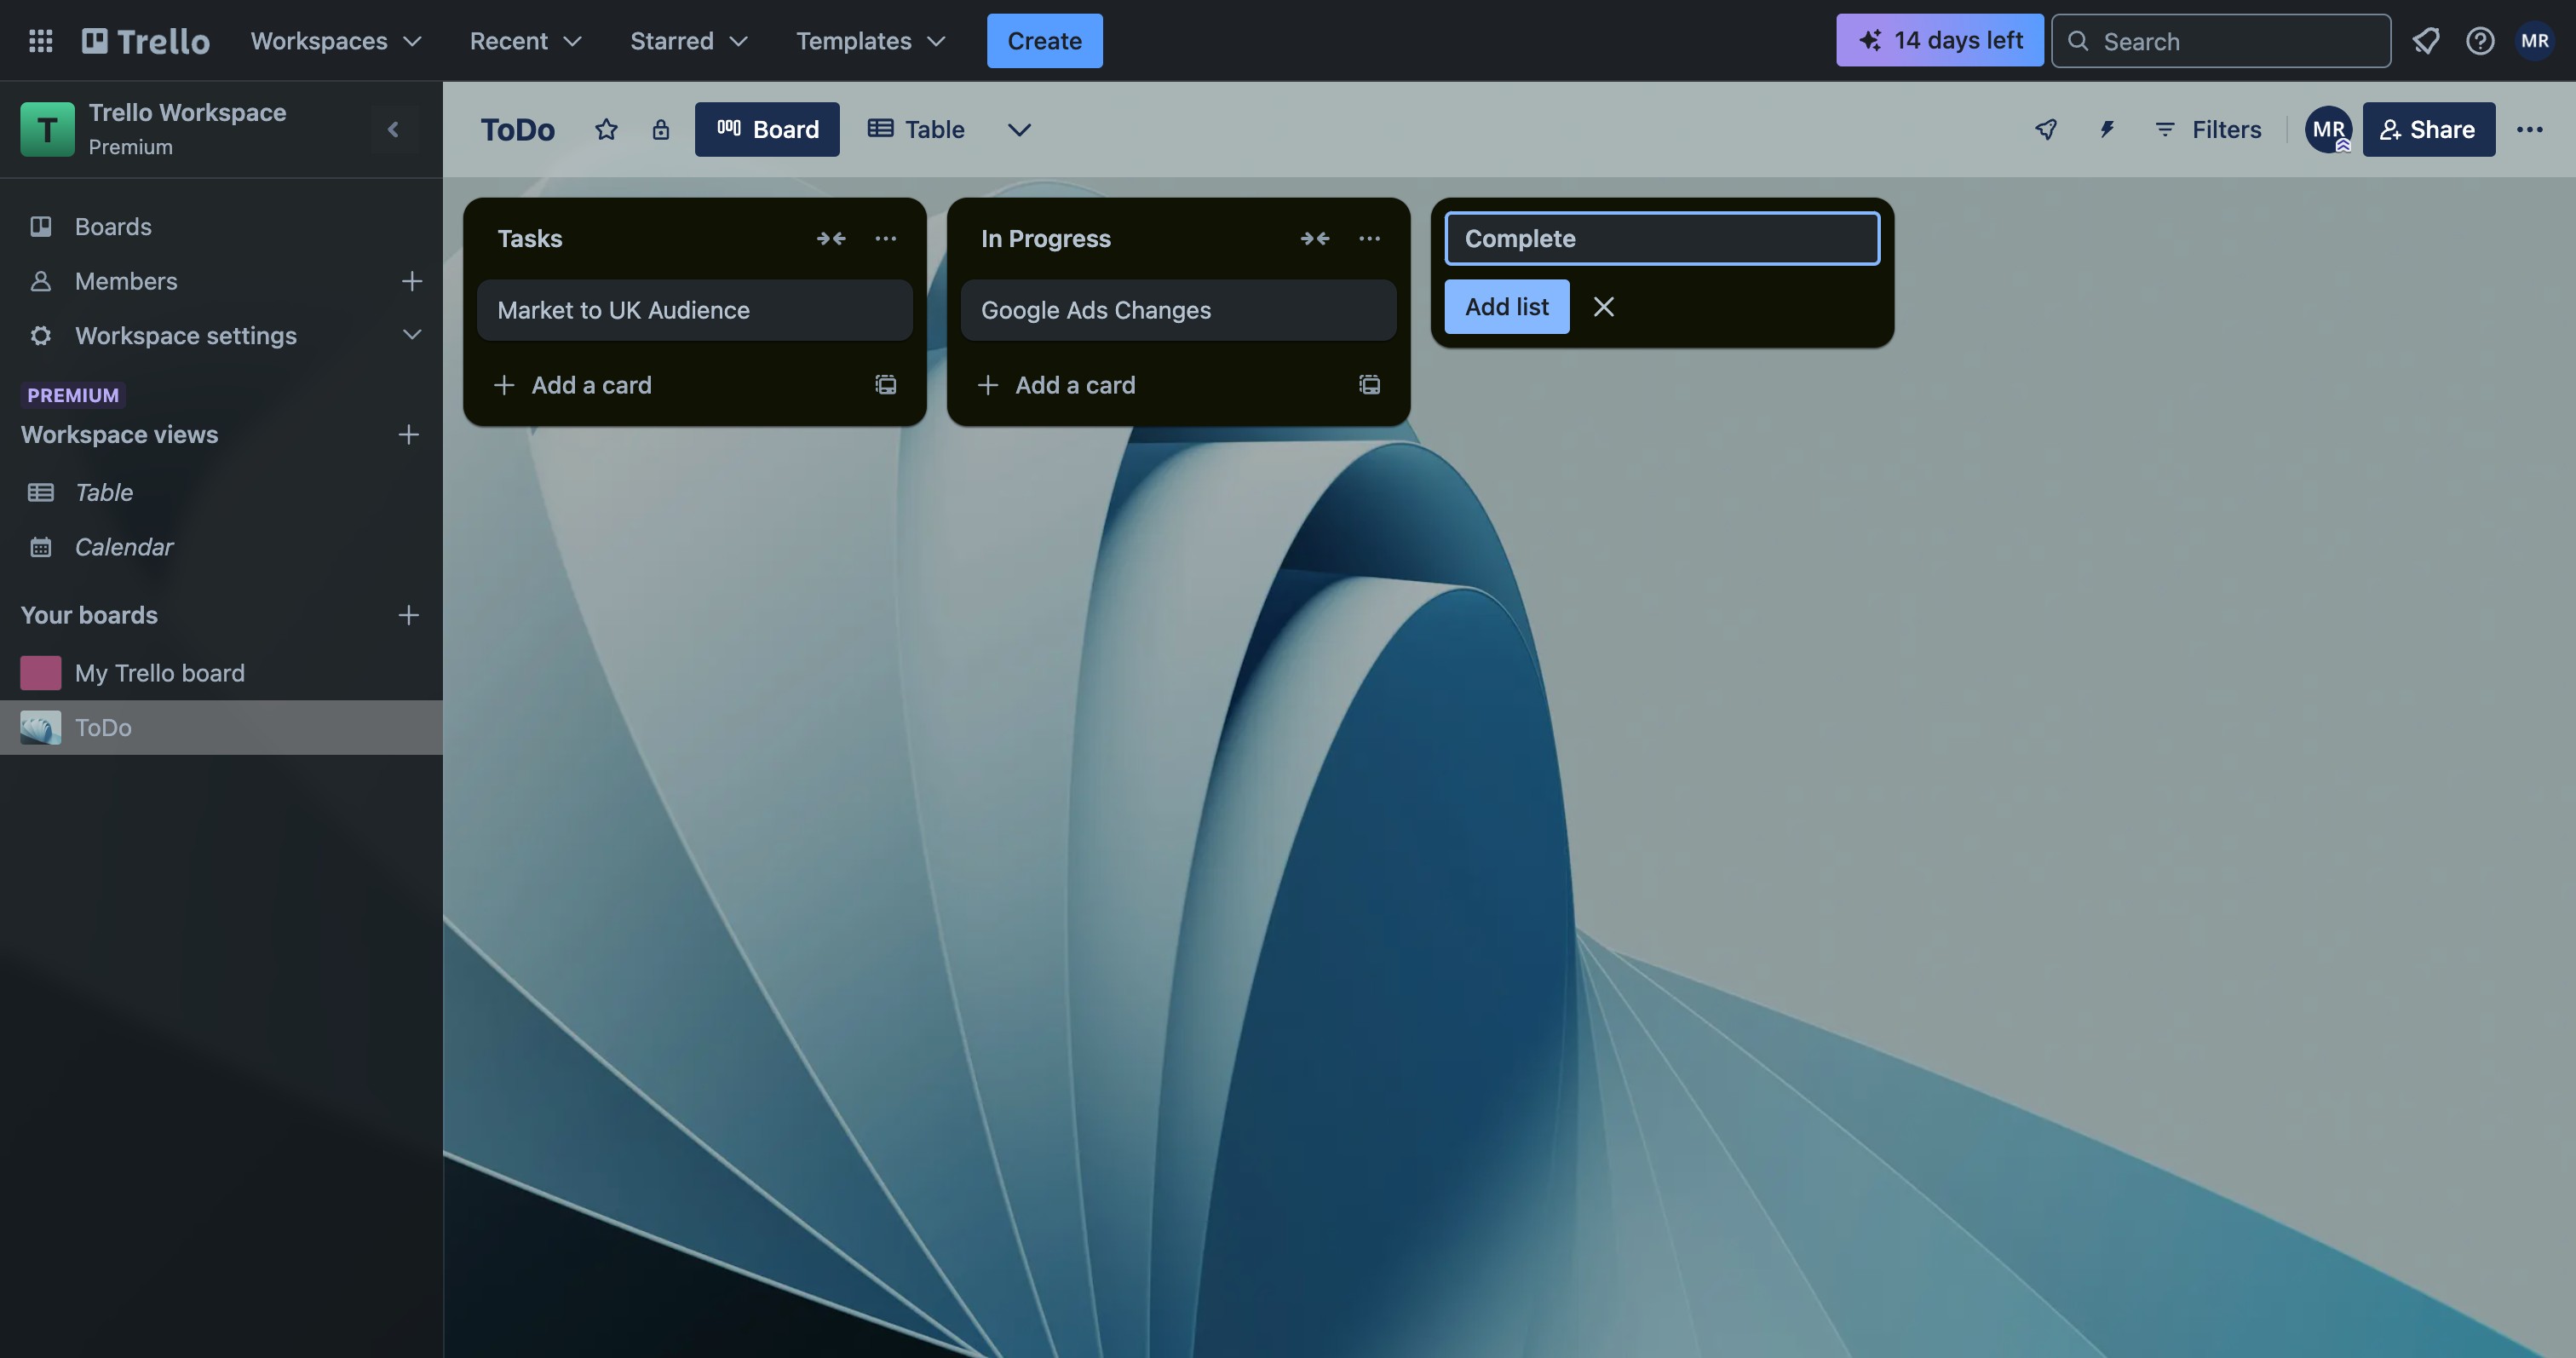The image size is (2576, 1358).
Task: Star the ToDo board
Action: click(606, 129)
